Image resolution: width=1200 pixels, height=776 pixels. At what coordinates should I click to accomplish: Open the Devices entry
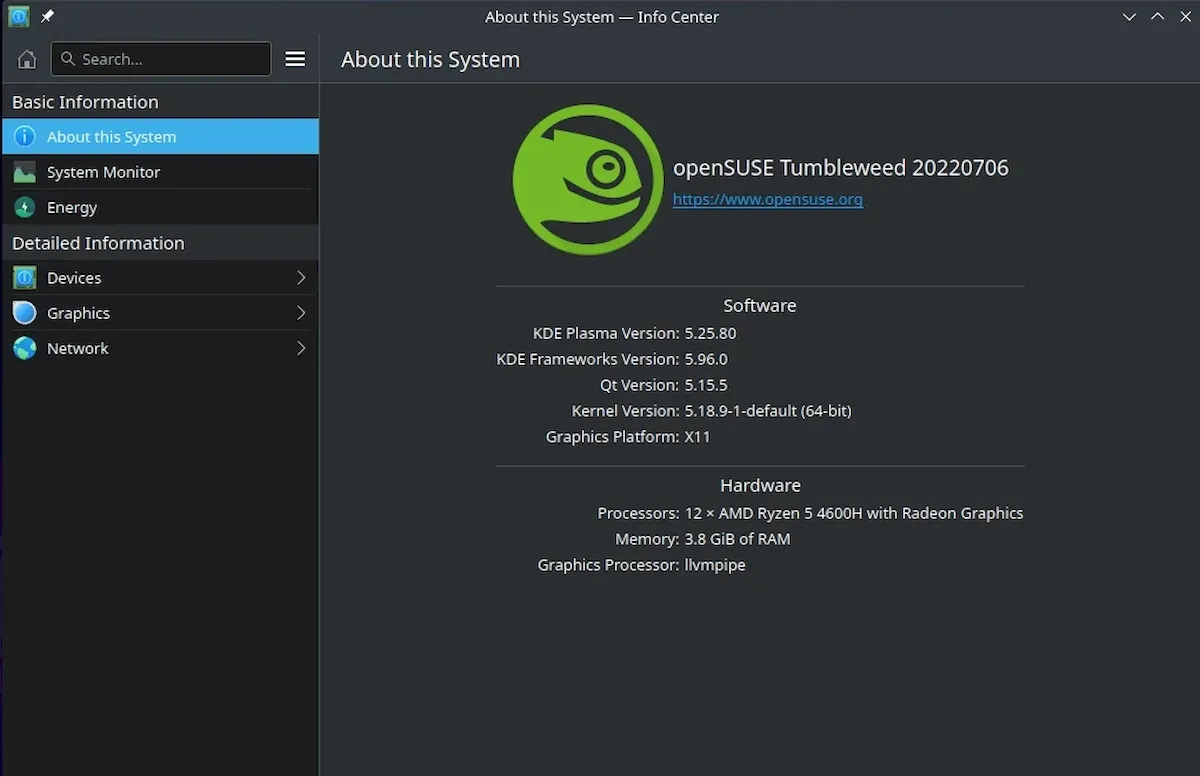click(x=160, y=278)
